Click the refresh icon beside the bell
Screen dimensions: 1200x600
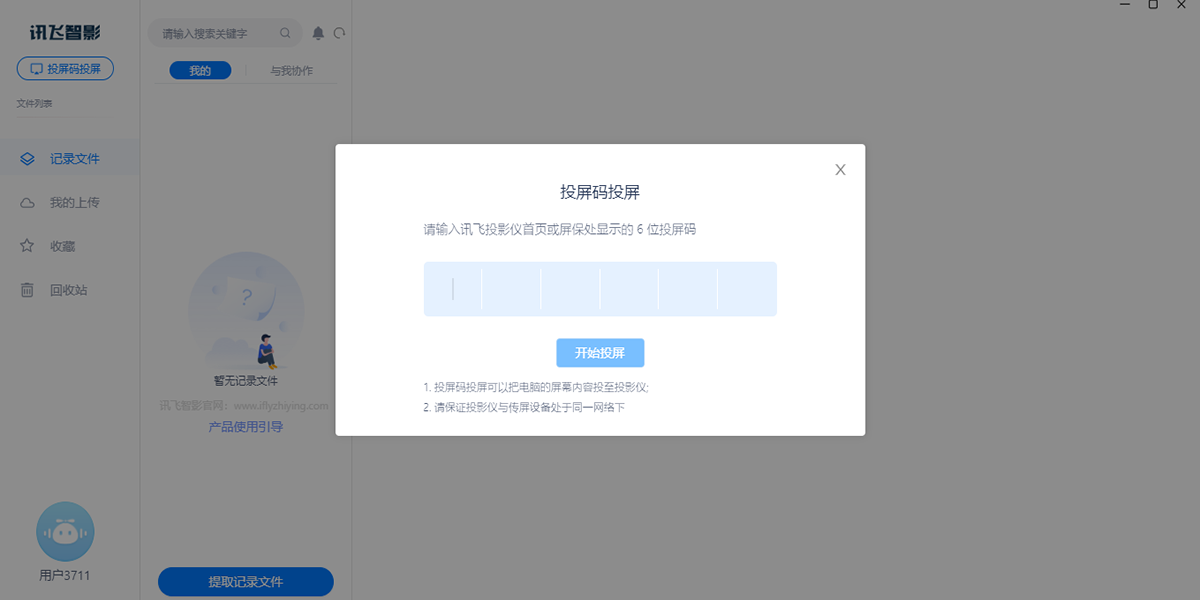point(340,34)
